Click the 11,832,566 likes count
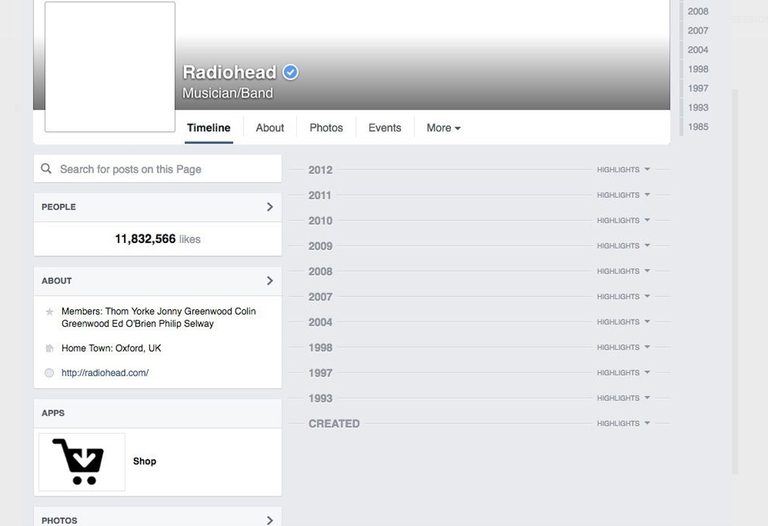The width and height of the screenshot is (768, 526). pyautogui.click(x=158, y=239)
